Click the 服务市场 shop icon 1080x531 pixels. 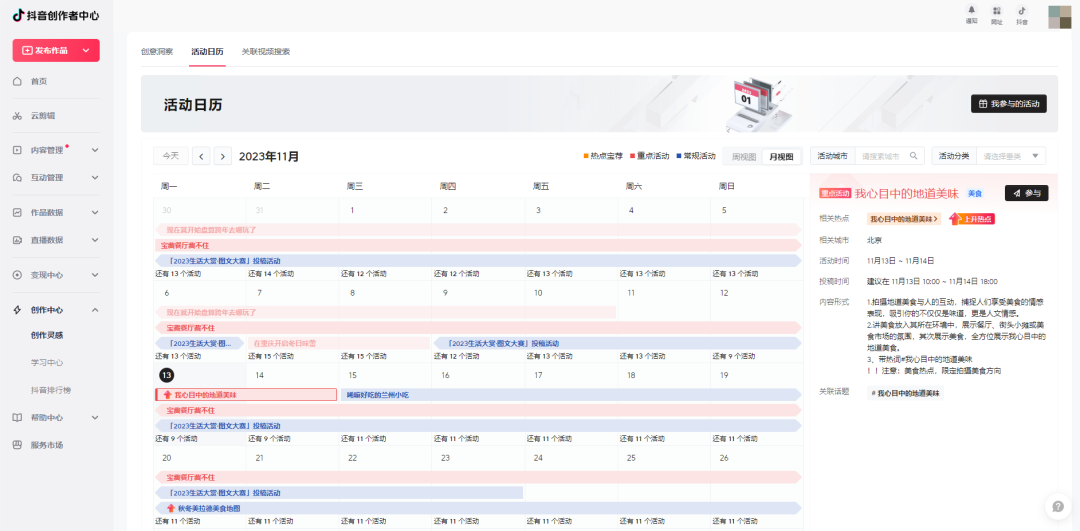point(18,445)
